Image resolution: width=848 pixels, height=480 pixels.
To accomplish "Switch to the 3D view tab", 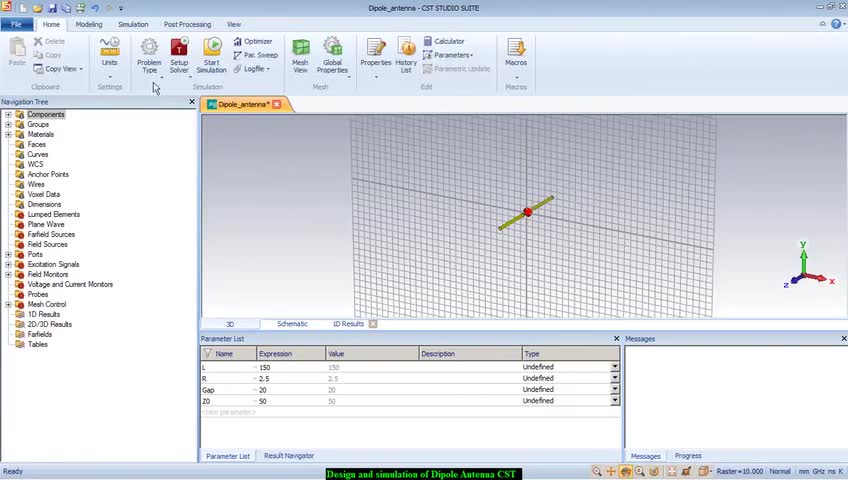I will pos(230,324).
